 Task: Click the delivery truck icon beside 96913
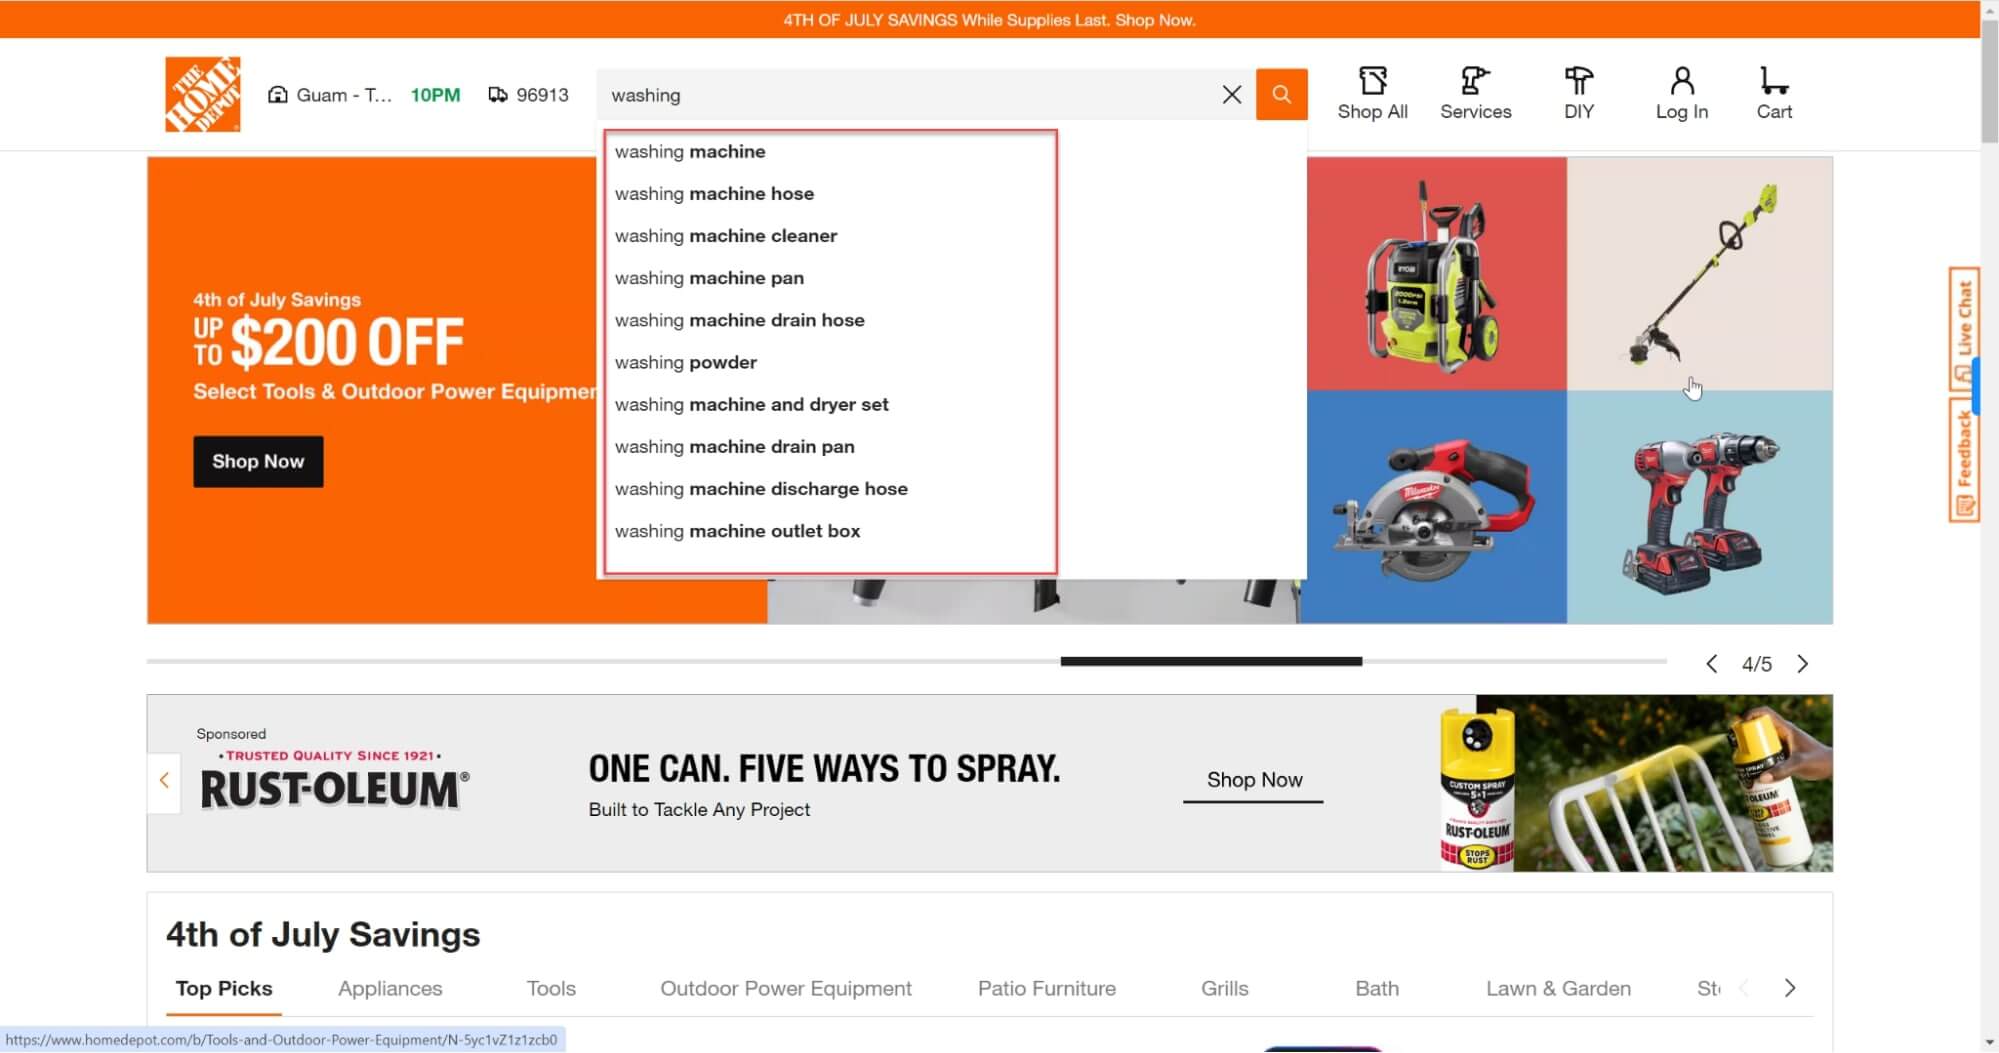pos(498,94)
